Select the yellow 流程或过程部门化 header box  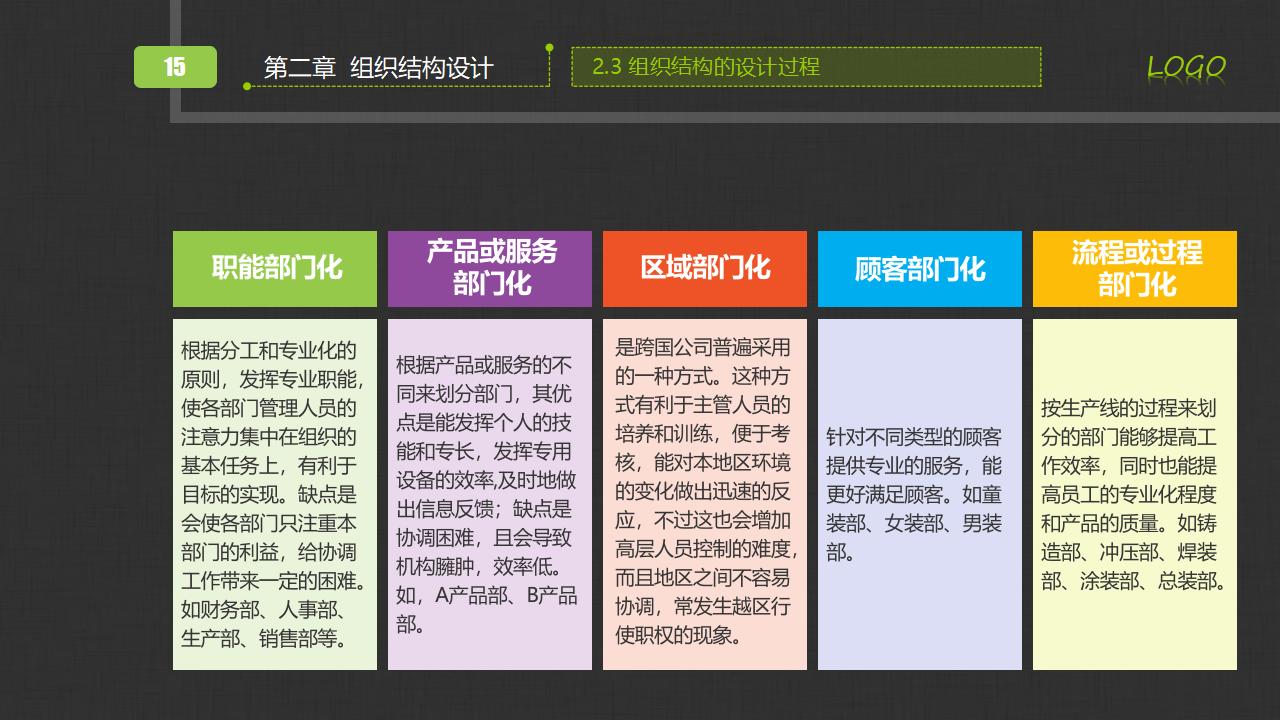pos(1135,269)
